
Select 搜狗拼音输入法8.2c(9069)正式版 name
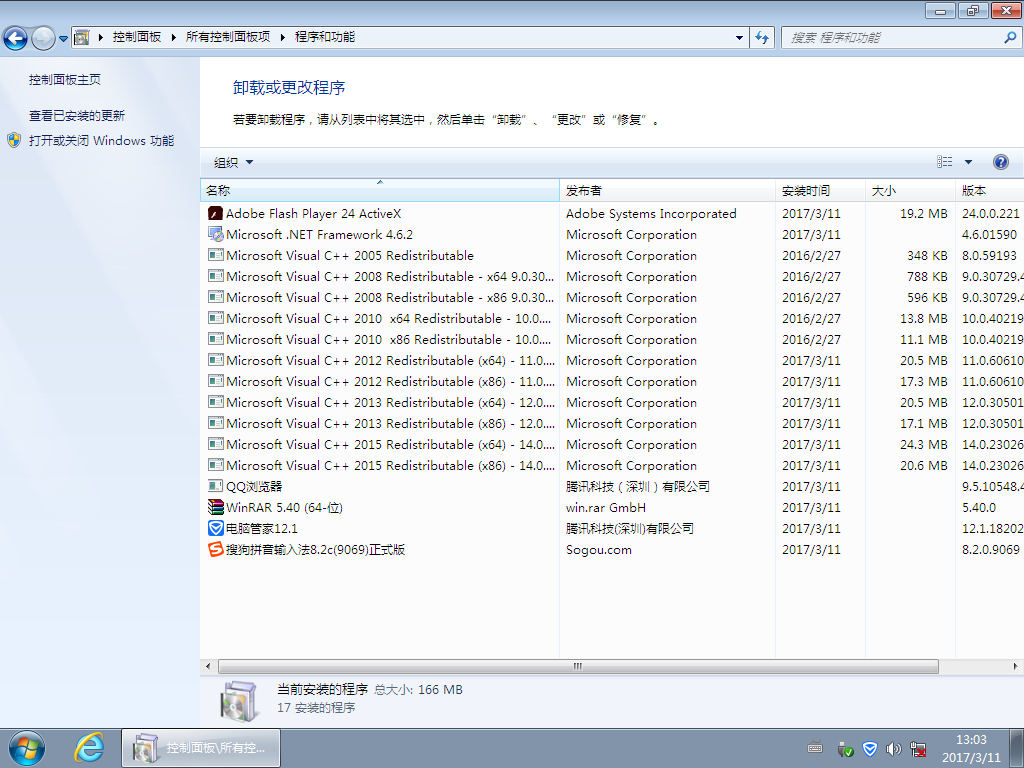315,549
